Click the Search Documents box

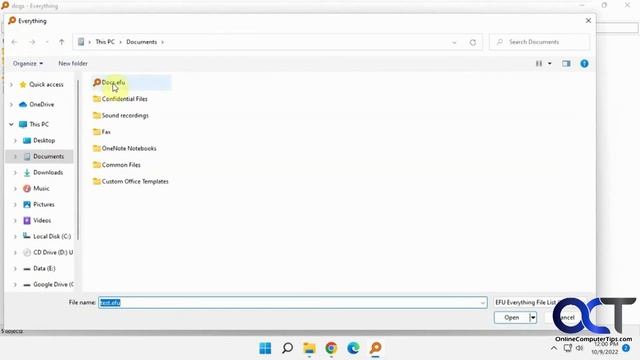(540, 42)
